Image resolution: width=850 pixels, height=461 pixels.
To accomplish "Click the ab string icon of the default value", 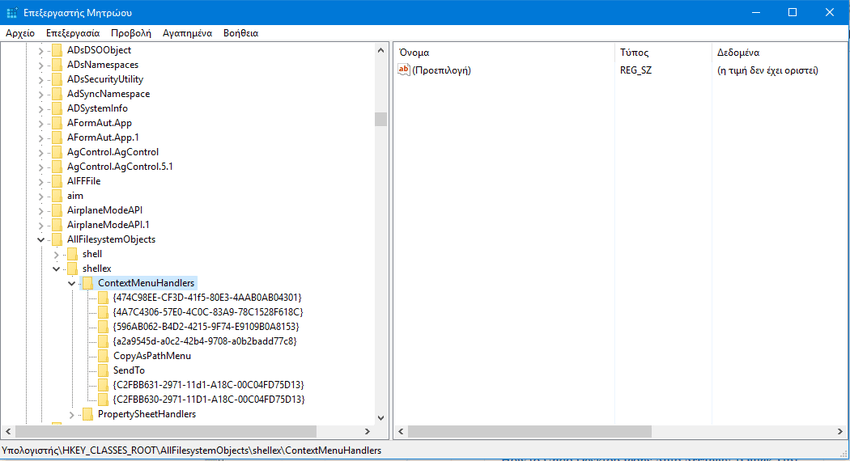I will [404, 70].
